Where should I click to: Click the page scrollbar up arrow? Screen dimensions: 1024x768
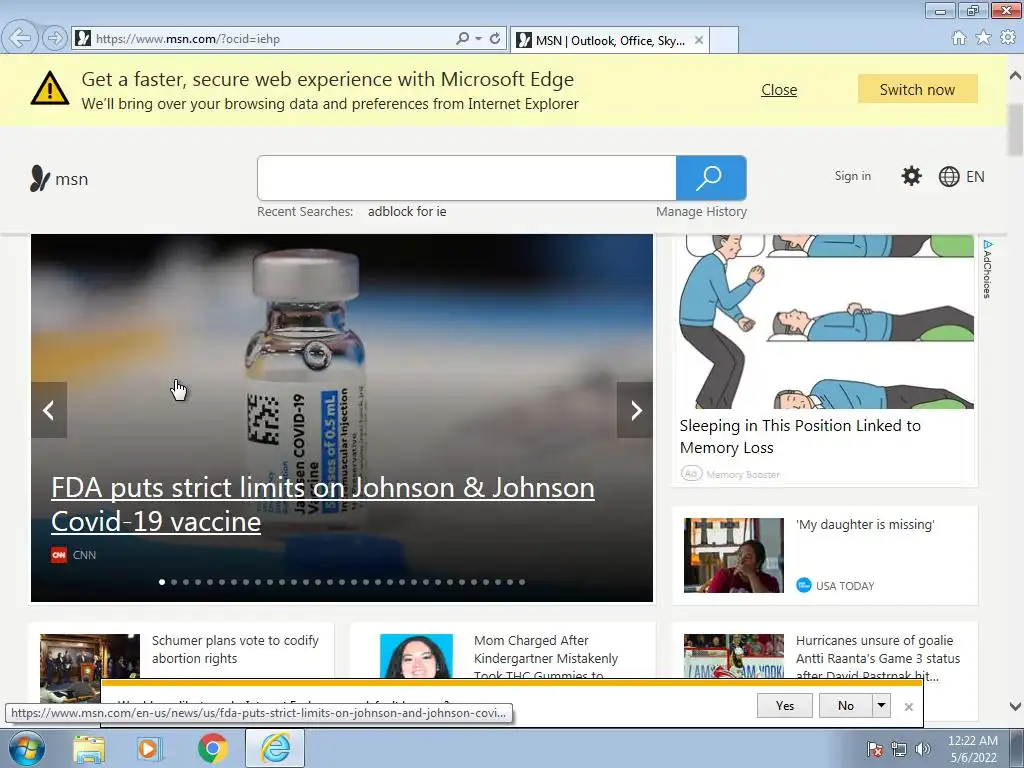[1016, 76]
